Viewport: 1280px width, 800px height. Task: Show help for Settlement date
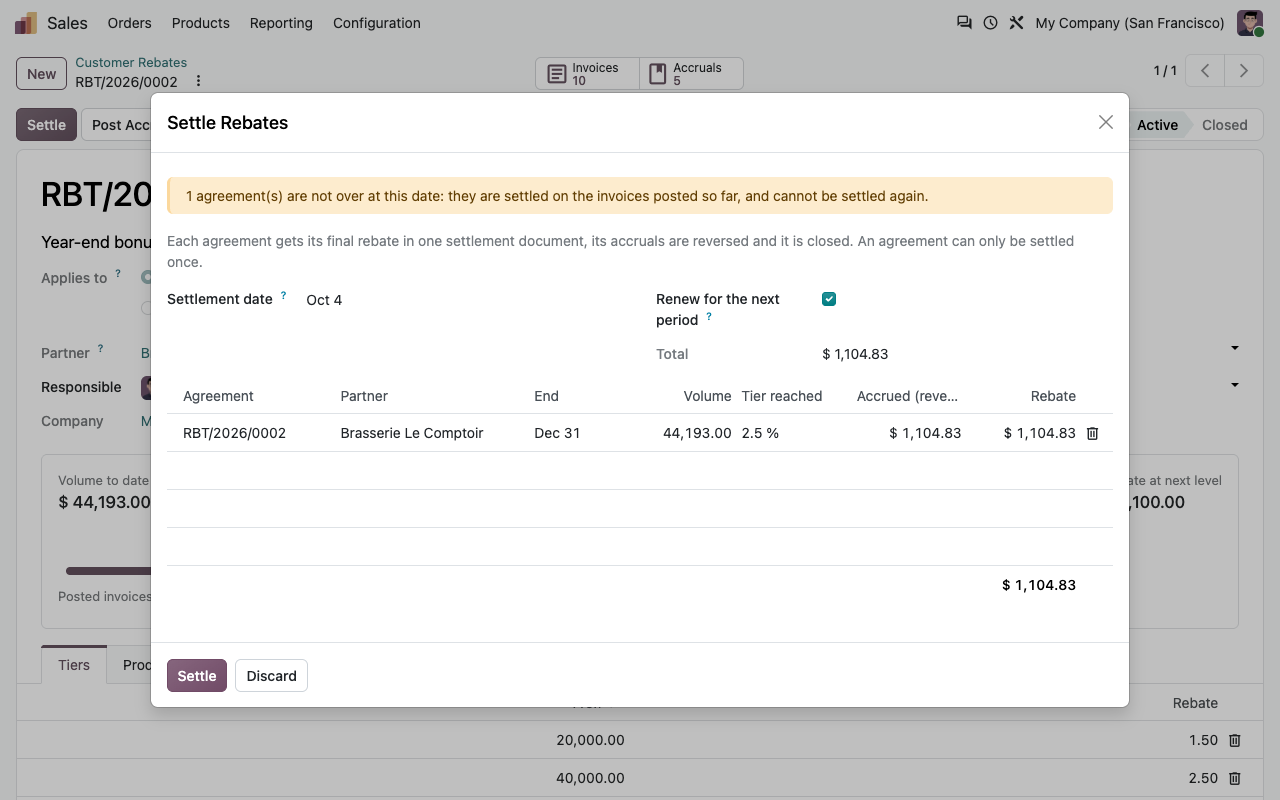[283, 296]
